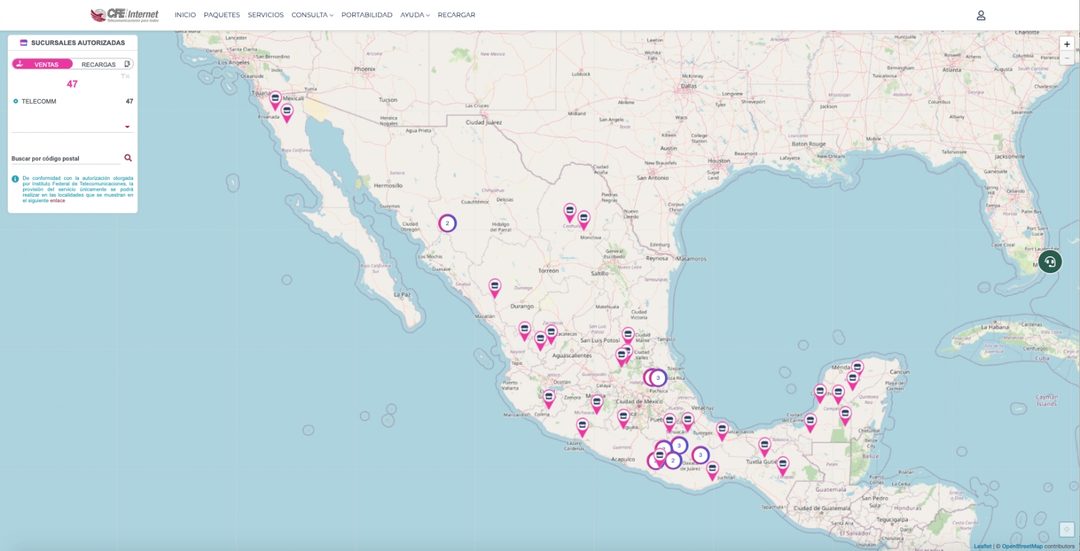
Task: Open the Consulta dropdown menu
Action: pyautogui.click(x=312, y=15)
